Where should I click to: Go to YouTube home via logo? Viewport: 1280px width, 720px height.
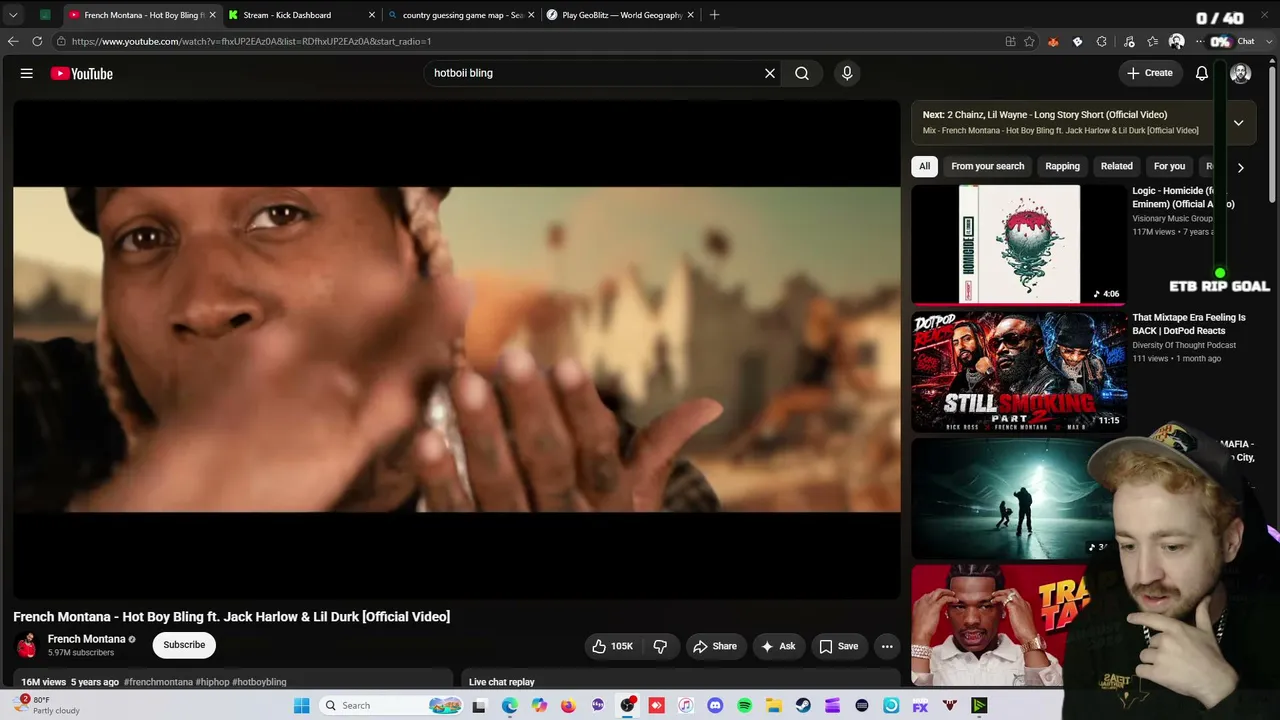[x=82, y=73]
